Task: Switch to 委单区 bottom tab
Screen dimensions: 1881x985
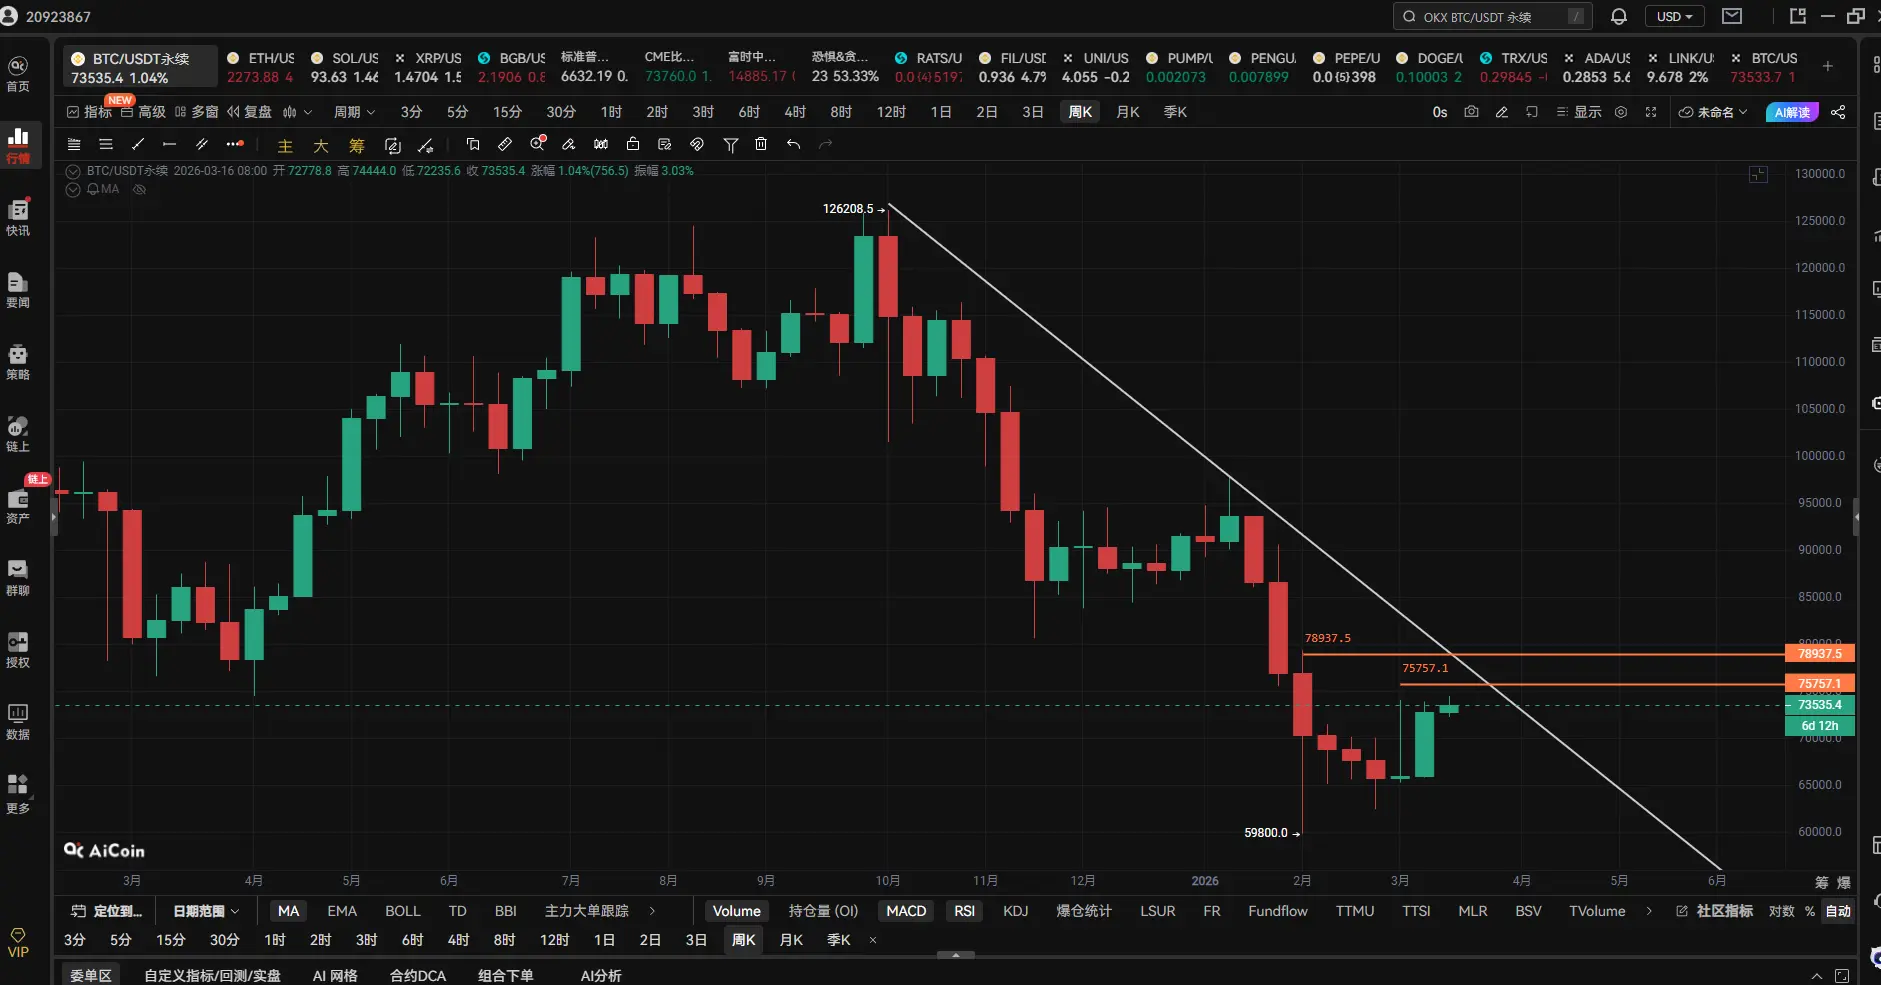Action: click(x=90, y=975)
